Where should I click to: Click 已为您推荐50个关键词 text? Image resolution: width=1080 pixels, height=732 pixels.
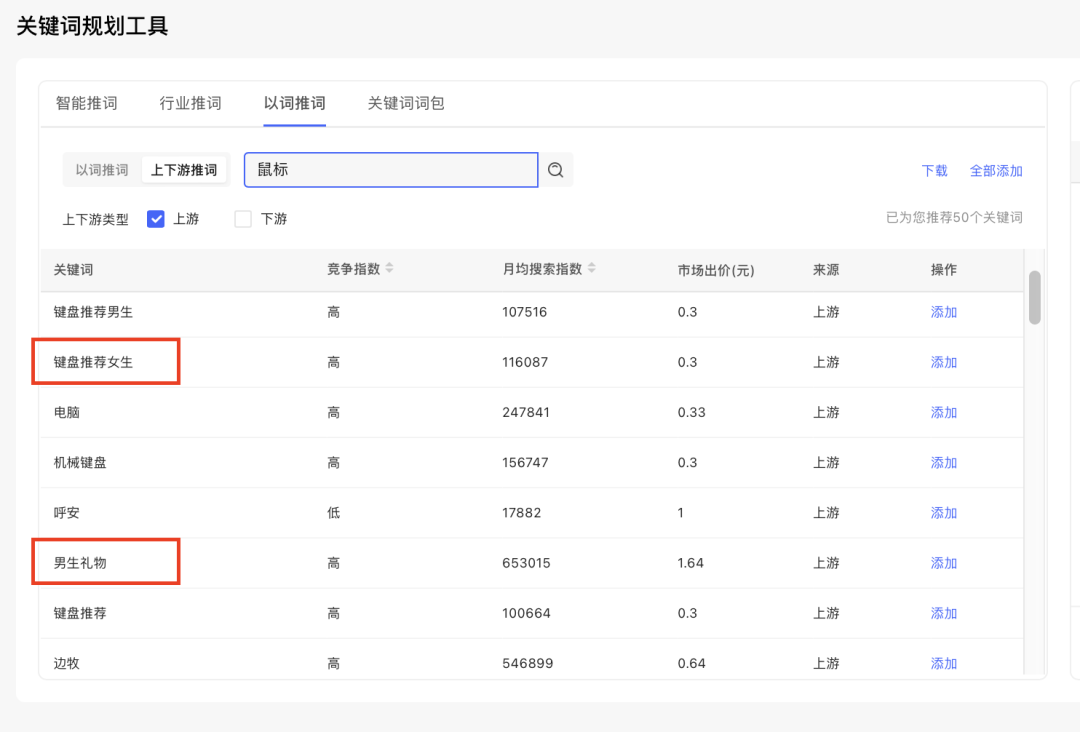pos(954,218)
